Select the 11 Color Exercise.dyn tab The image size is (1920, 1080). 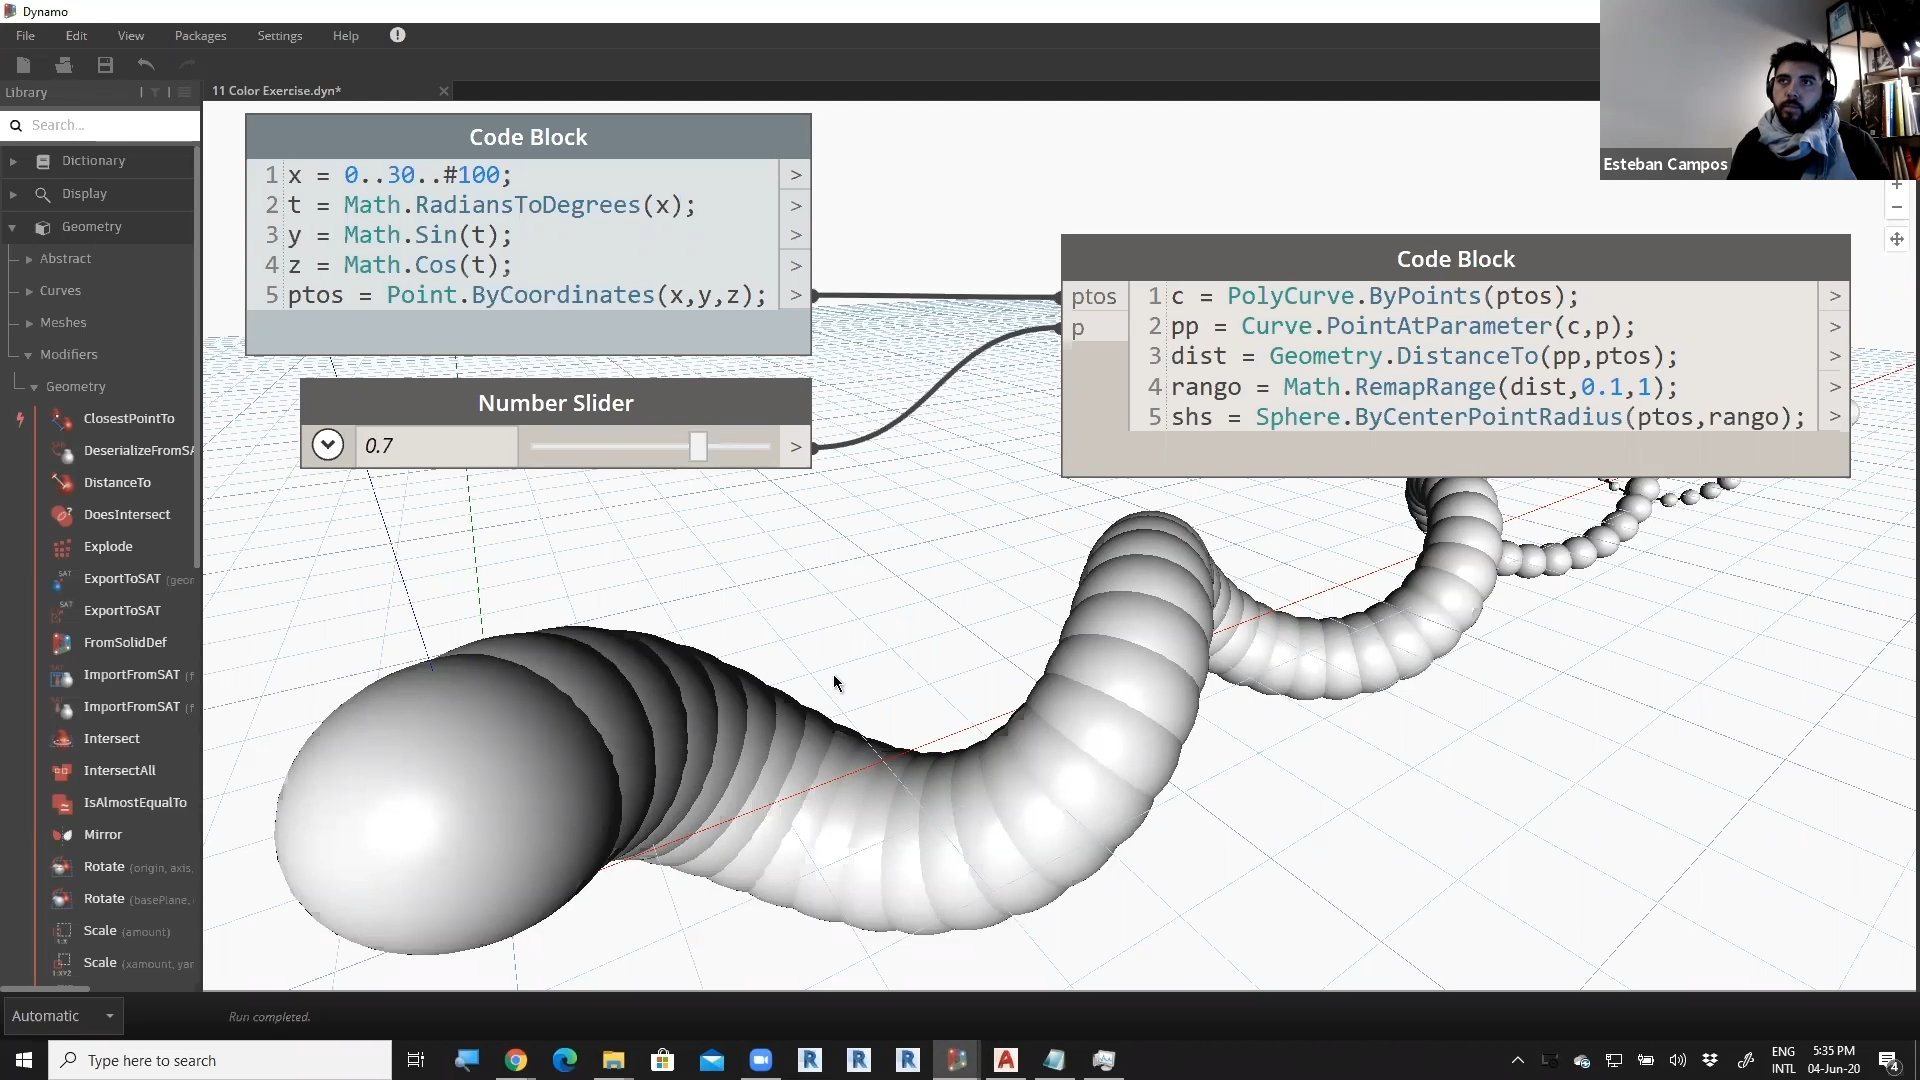tap(277, 91)
